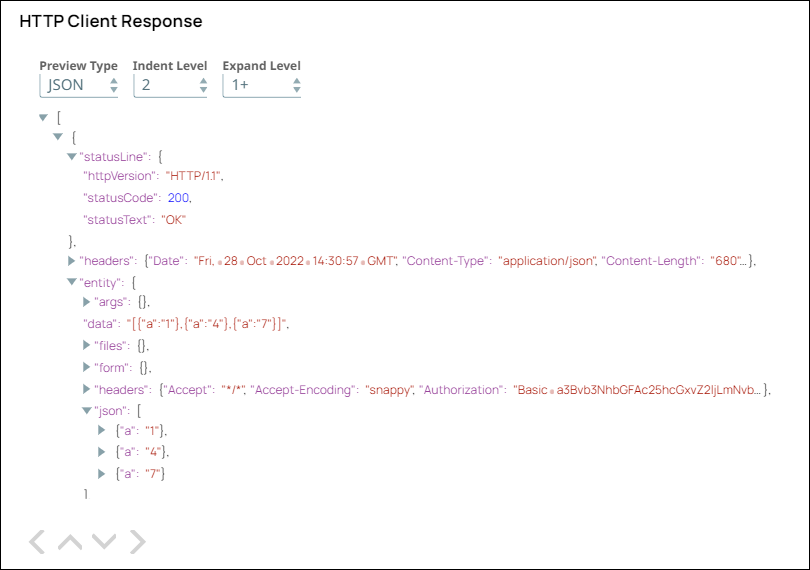Click the Indent Level input field
Screen dimensions: 810x570
click(x=165, y=85)
